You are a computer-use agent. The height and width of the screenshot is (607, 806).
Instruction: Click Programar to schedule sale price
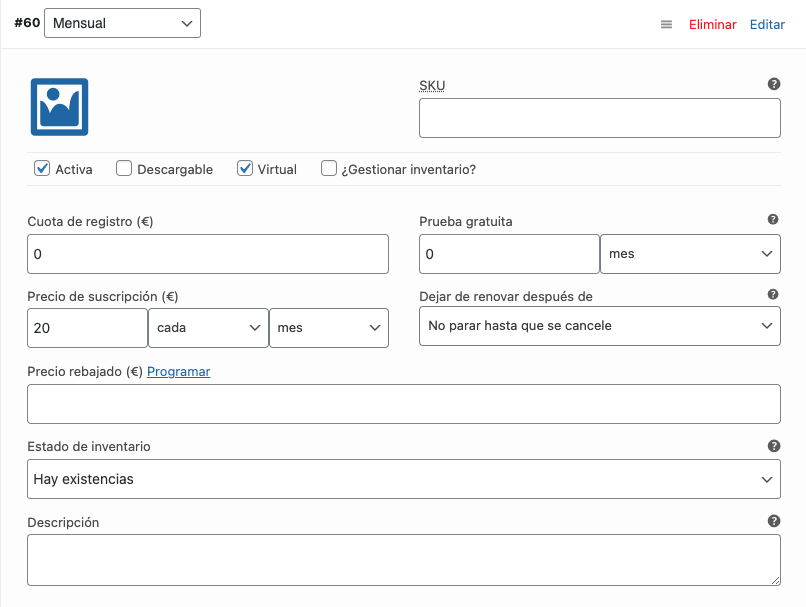178,371
